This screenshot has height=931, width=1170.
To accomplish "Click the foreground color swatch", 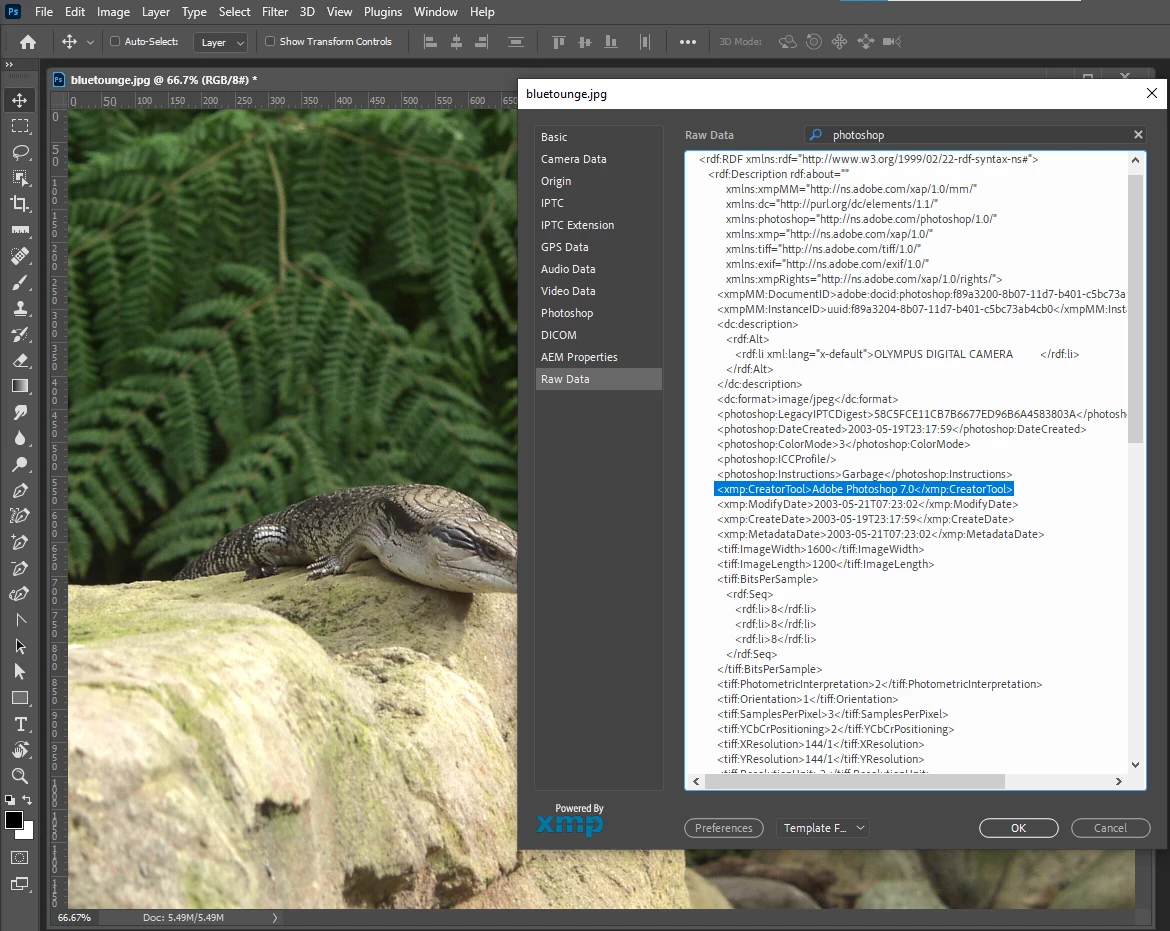I will coord(13,820).
